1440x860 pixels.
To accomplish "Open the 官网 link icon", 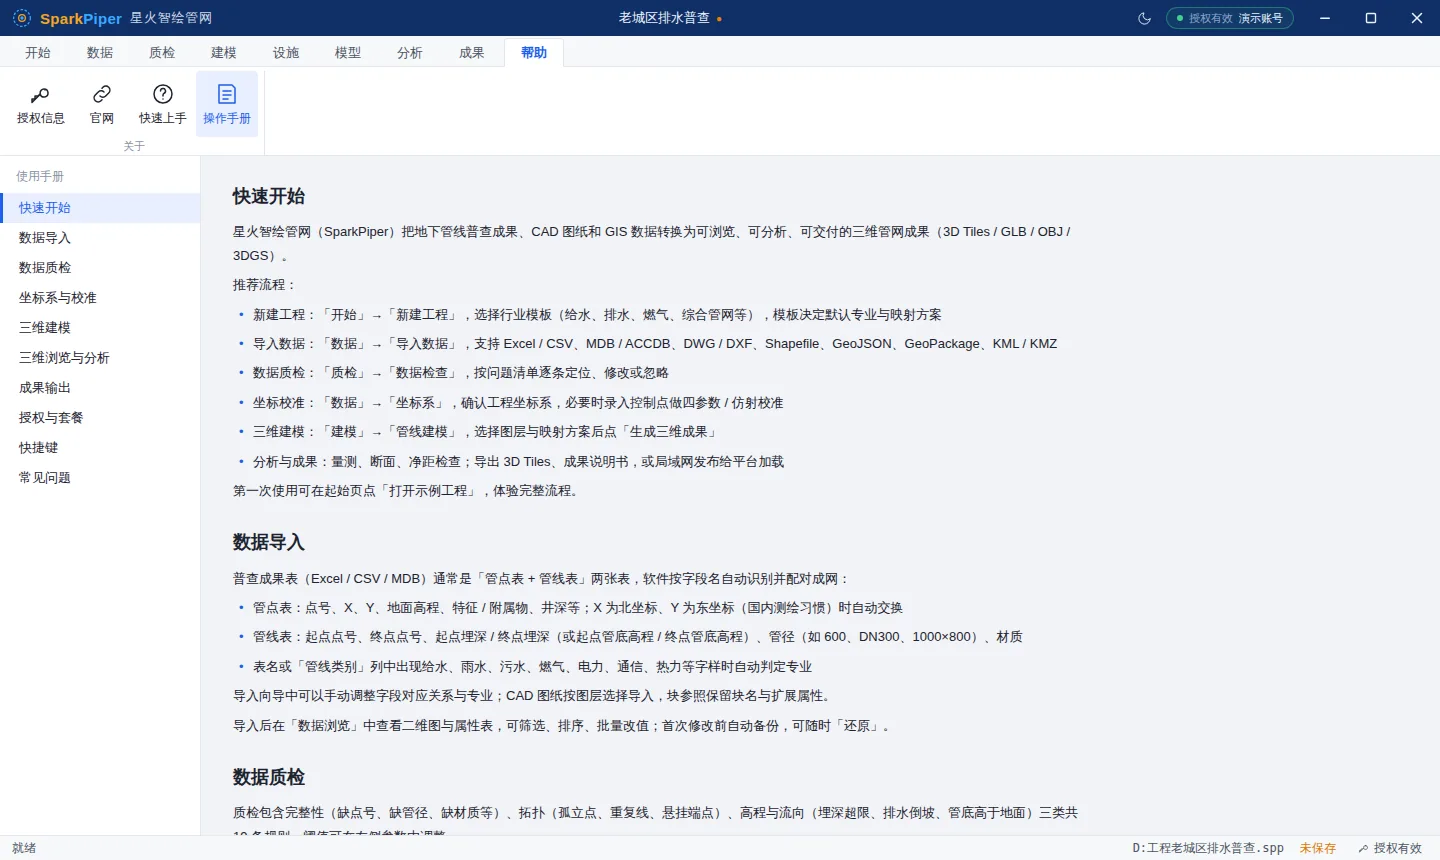I will [x=102, y=104].
